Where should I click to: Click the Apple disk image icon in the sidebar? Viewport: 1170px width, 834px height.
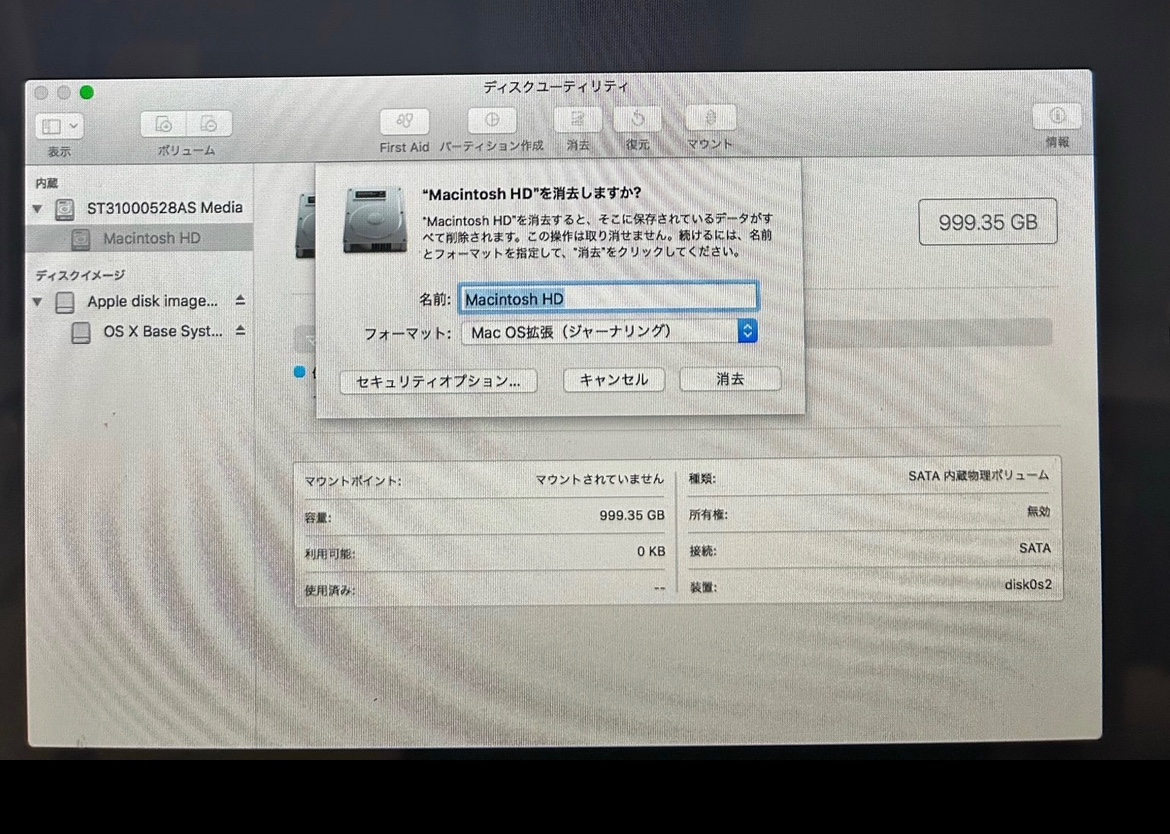65,303
